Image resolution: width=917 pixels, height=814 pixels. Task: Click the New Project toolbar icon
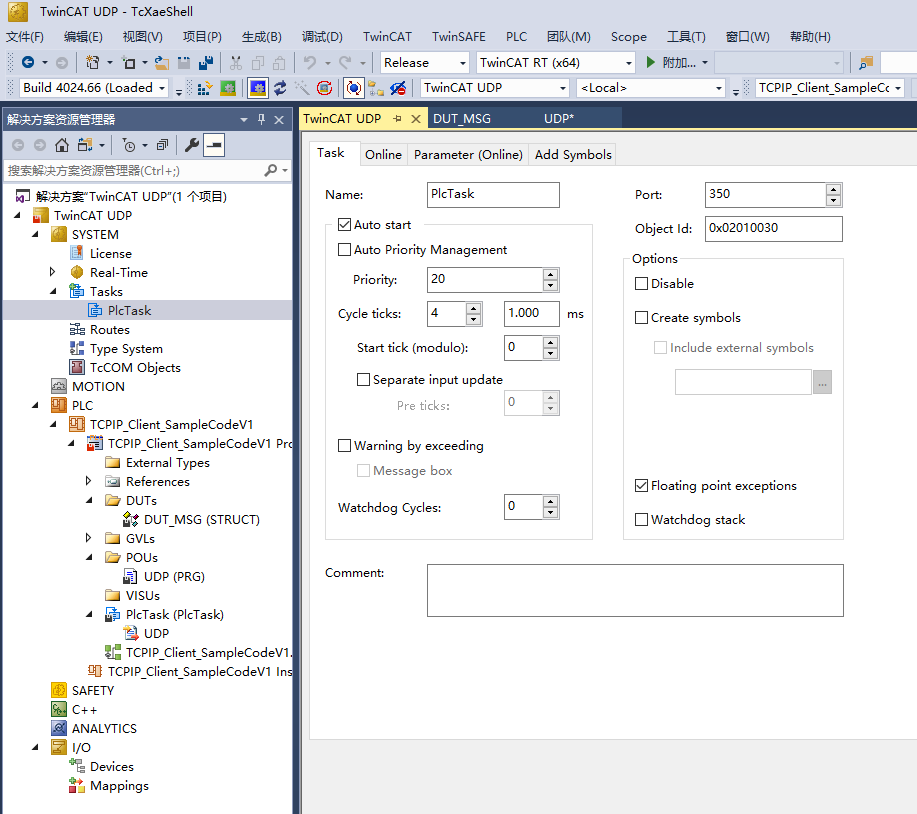pos(92,62)
